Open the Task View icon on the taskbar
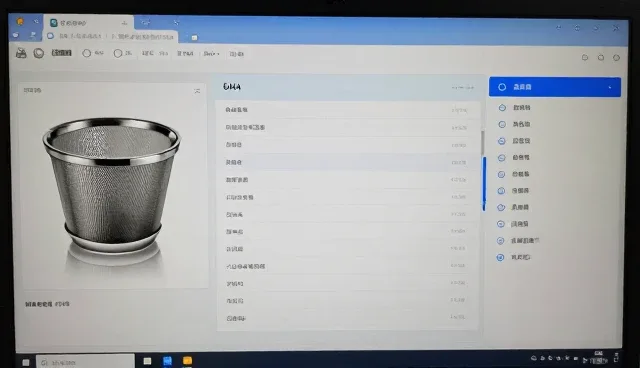The image size is (640, 368). tap(147, 361)
